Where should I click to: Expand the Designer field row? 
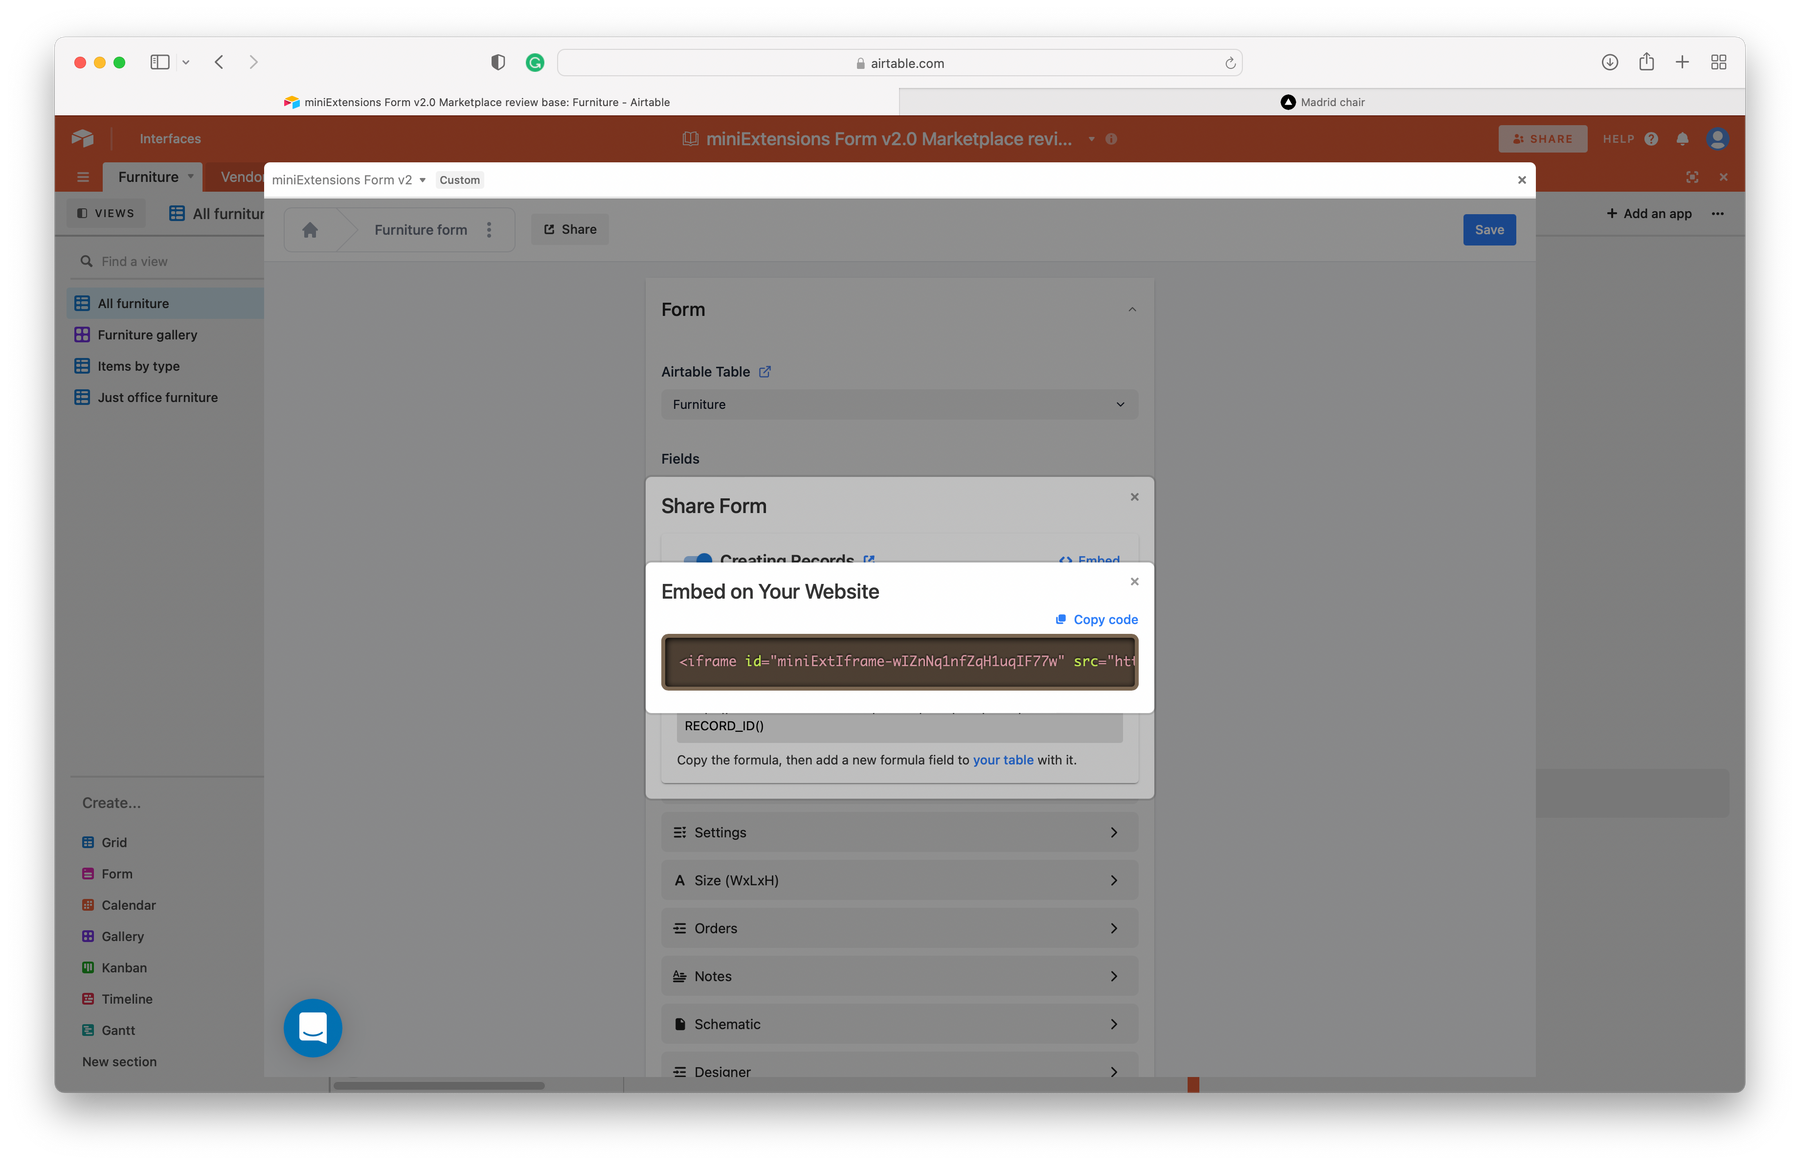[899, 1066]
